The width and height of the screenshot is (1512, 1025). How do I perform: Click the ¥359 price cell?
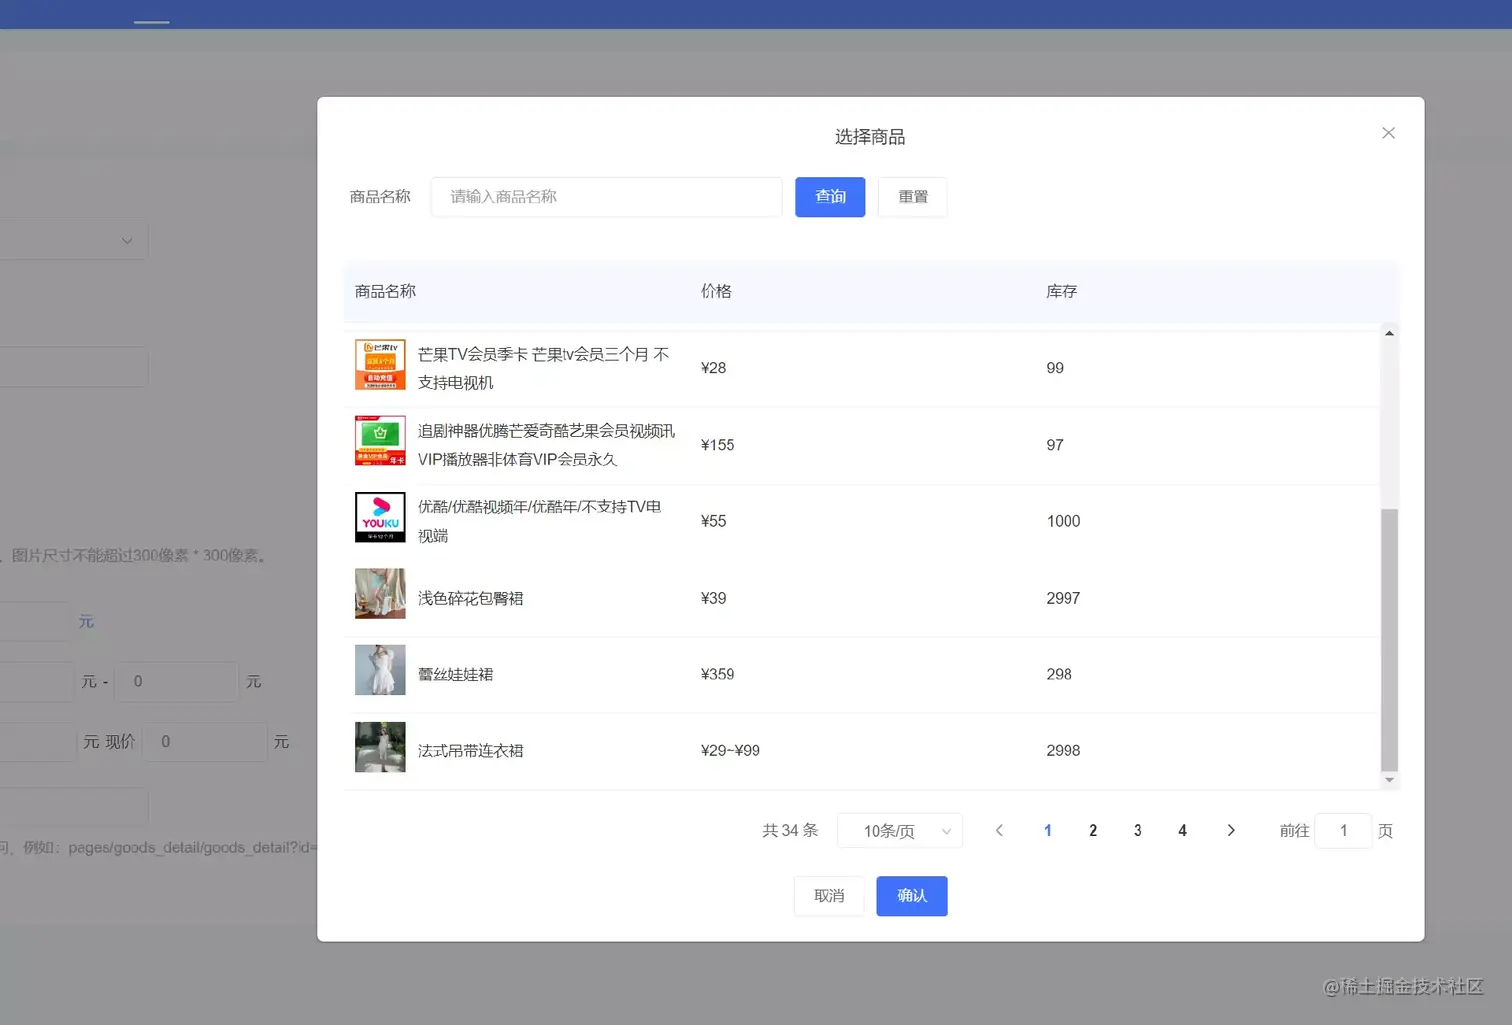718,674
